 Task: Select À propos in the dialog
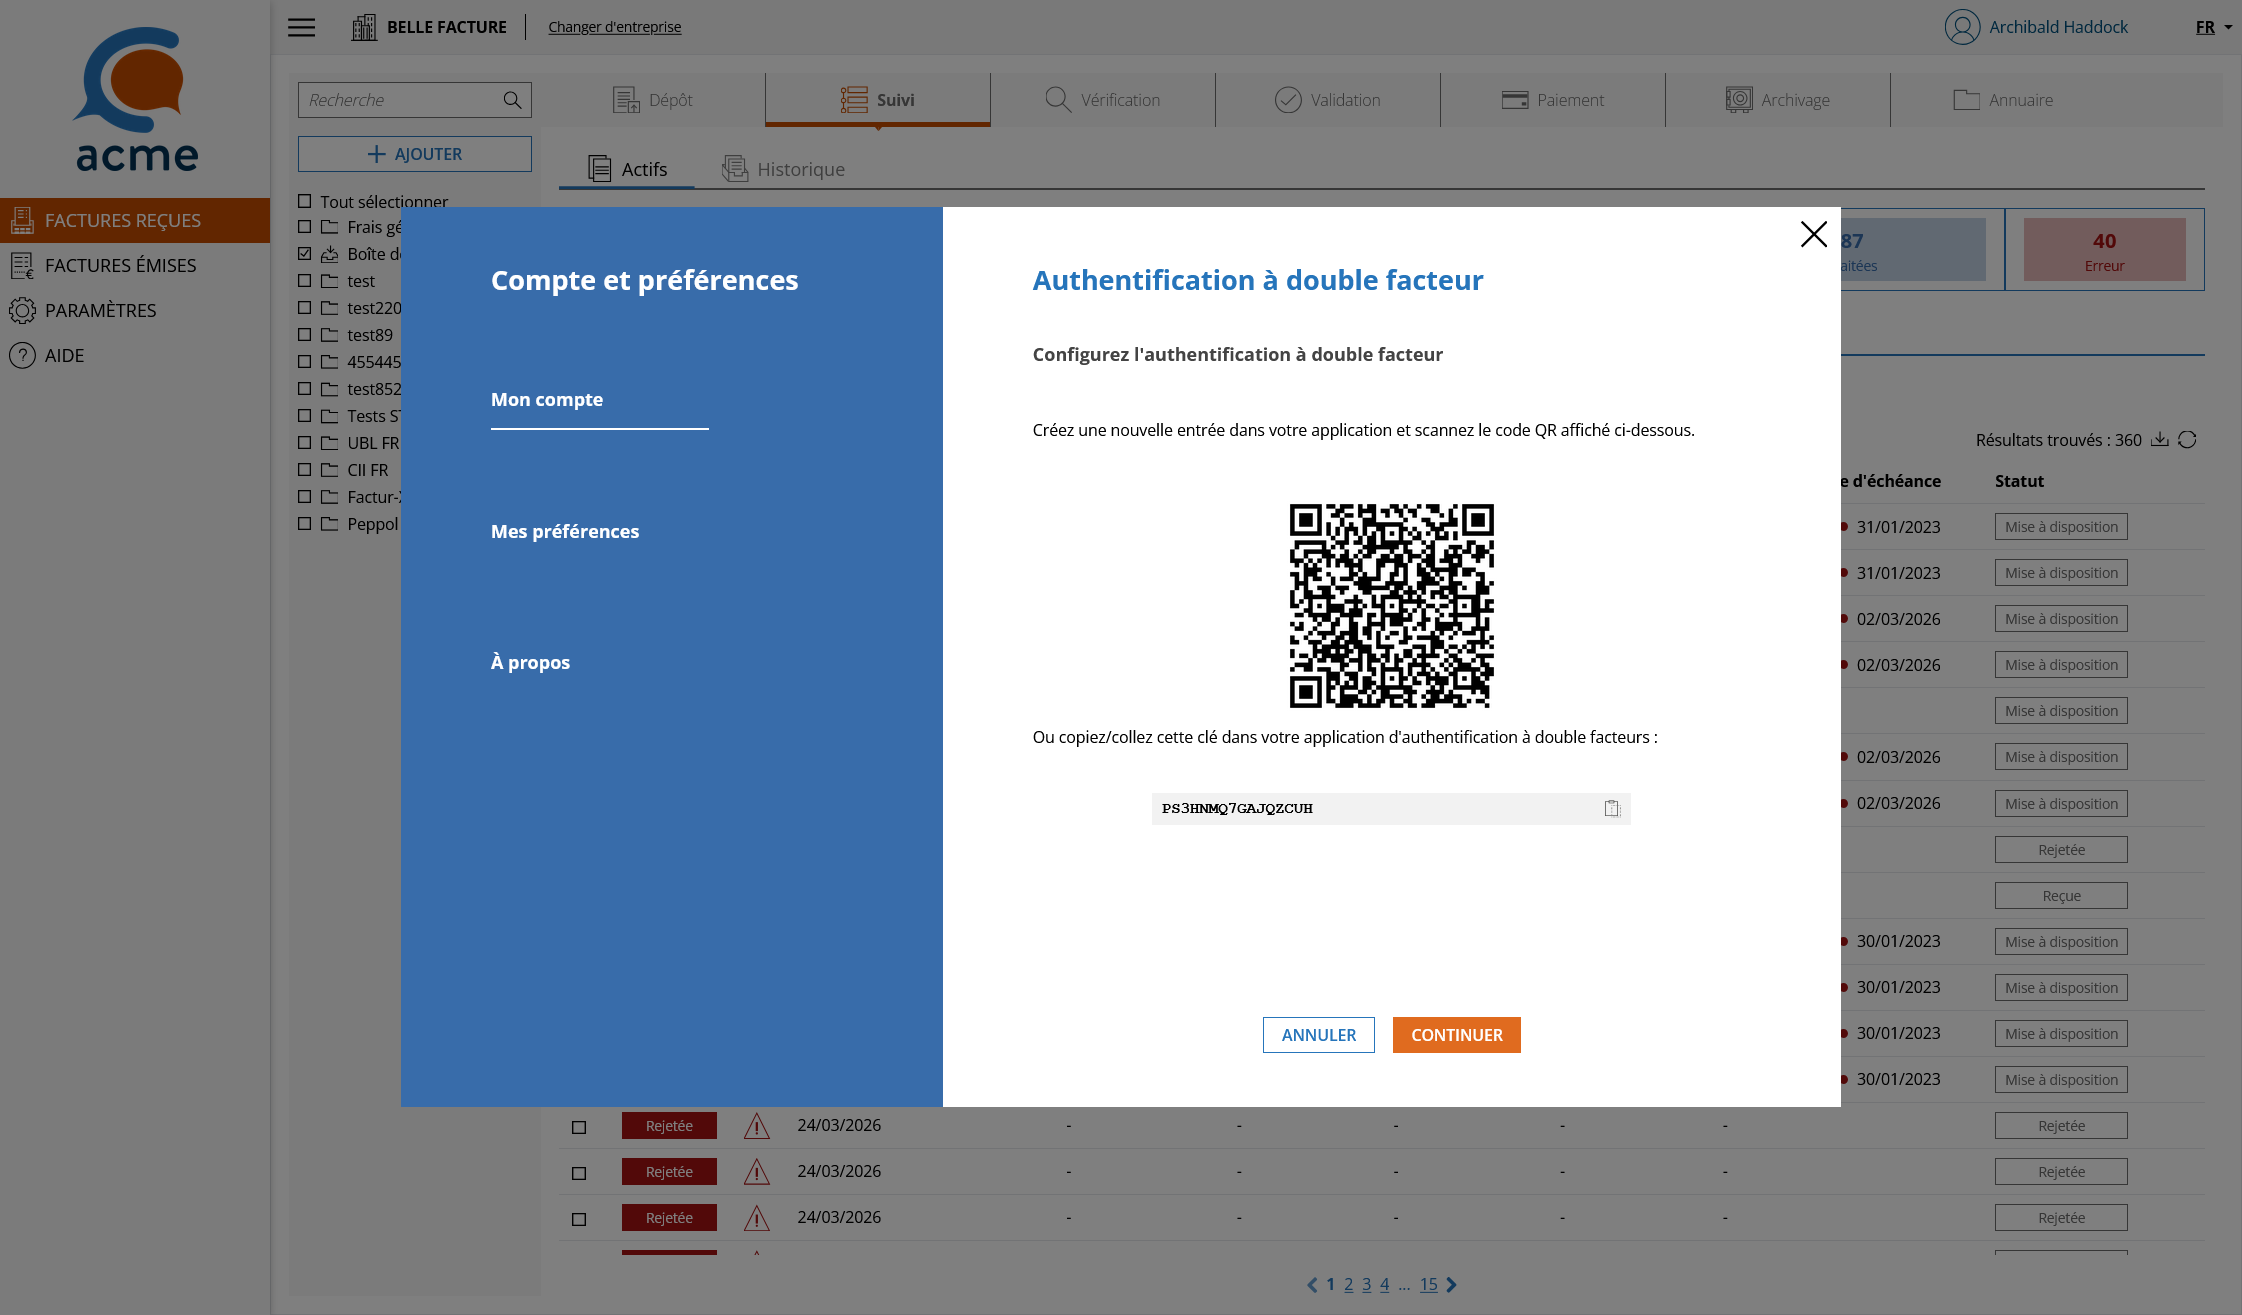(530, 662)
